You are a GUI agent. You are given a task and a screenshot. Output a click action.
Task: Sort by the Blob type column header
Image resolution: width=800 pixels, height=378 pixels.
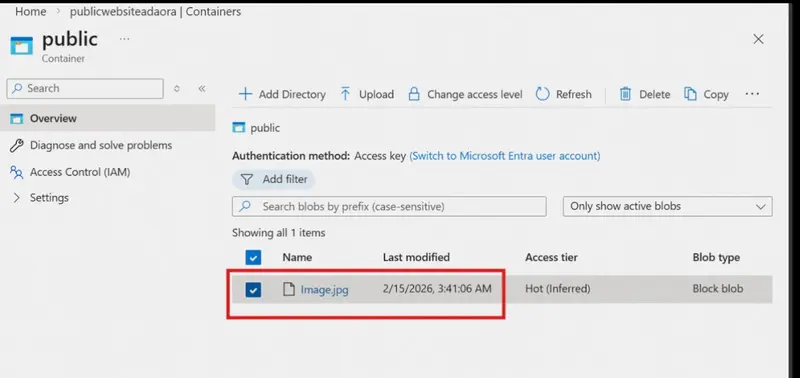(x=716, y=258)
